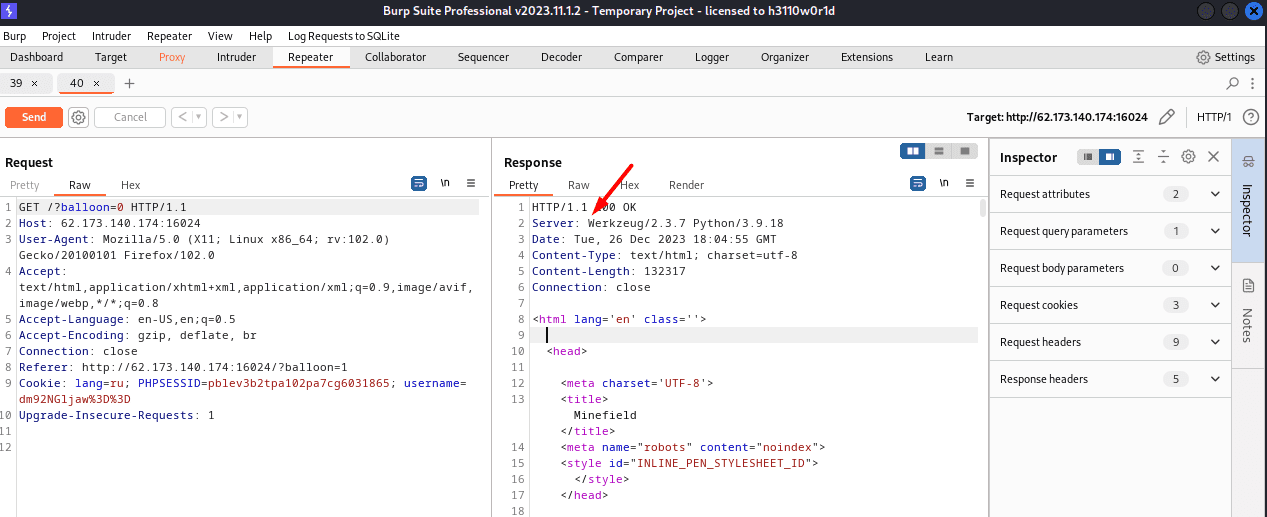
Task: Toggle non-printable characters in the Request pane
Action: click(445, 184)
